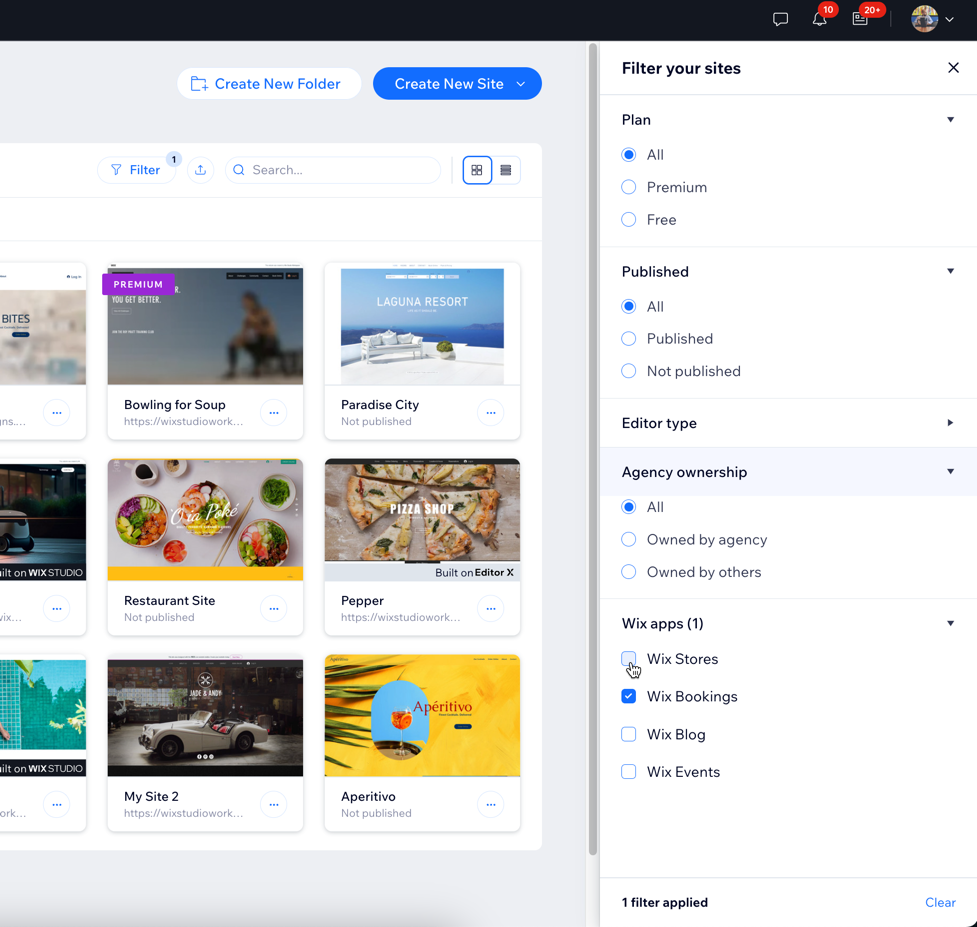Open more actions for Bowling for Soup
This screenshot has height=927, width=977.
coord(274,412)
